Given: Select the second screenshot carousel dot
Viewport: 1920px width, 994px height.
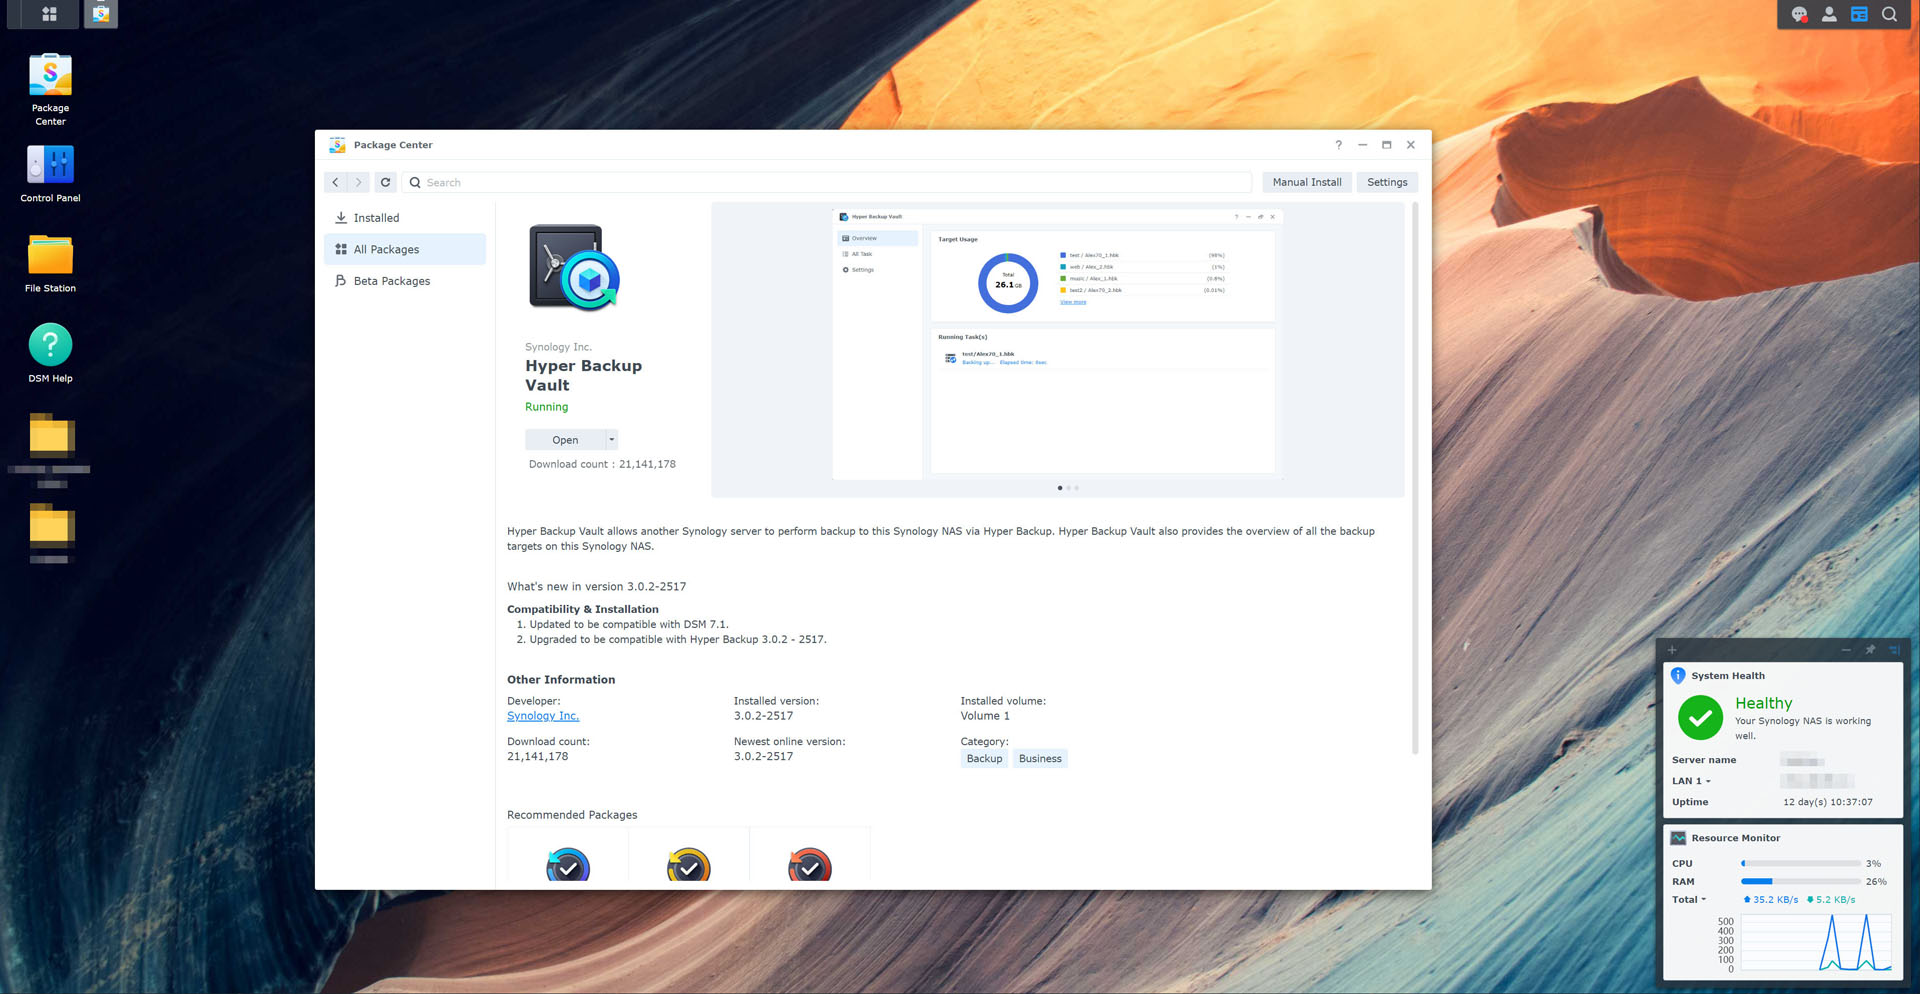Looking at the screenshot, I should 1068,488.
